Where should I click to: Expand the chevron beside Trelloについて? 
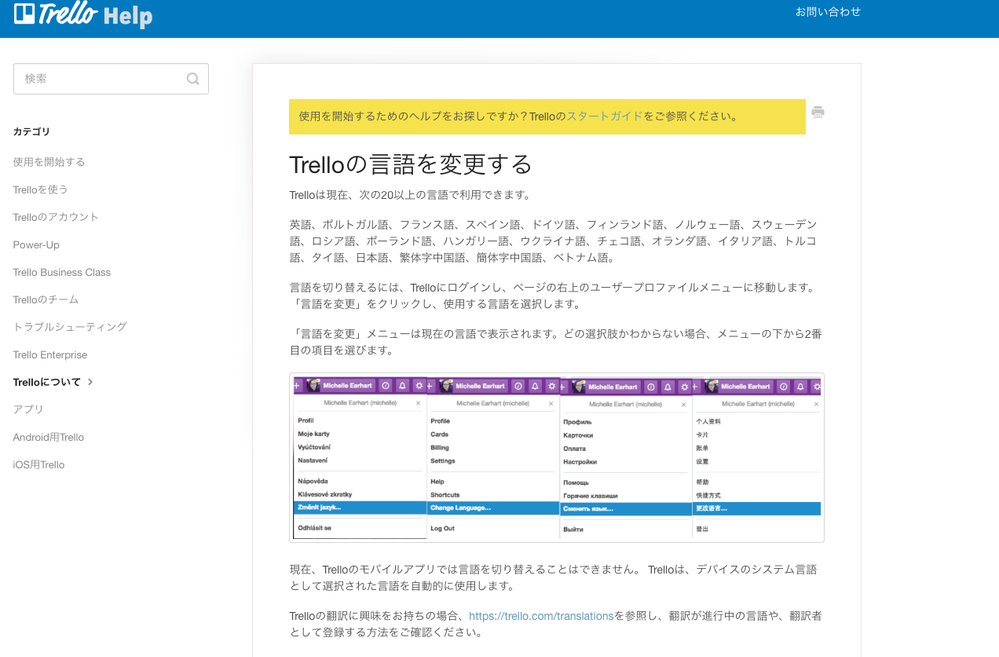click(90, 382)
